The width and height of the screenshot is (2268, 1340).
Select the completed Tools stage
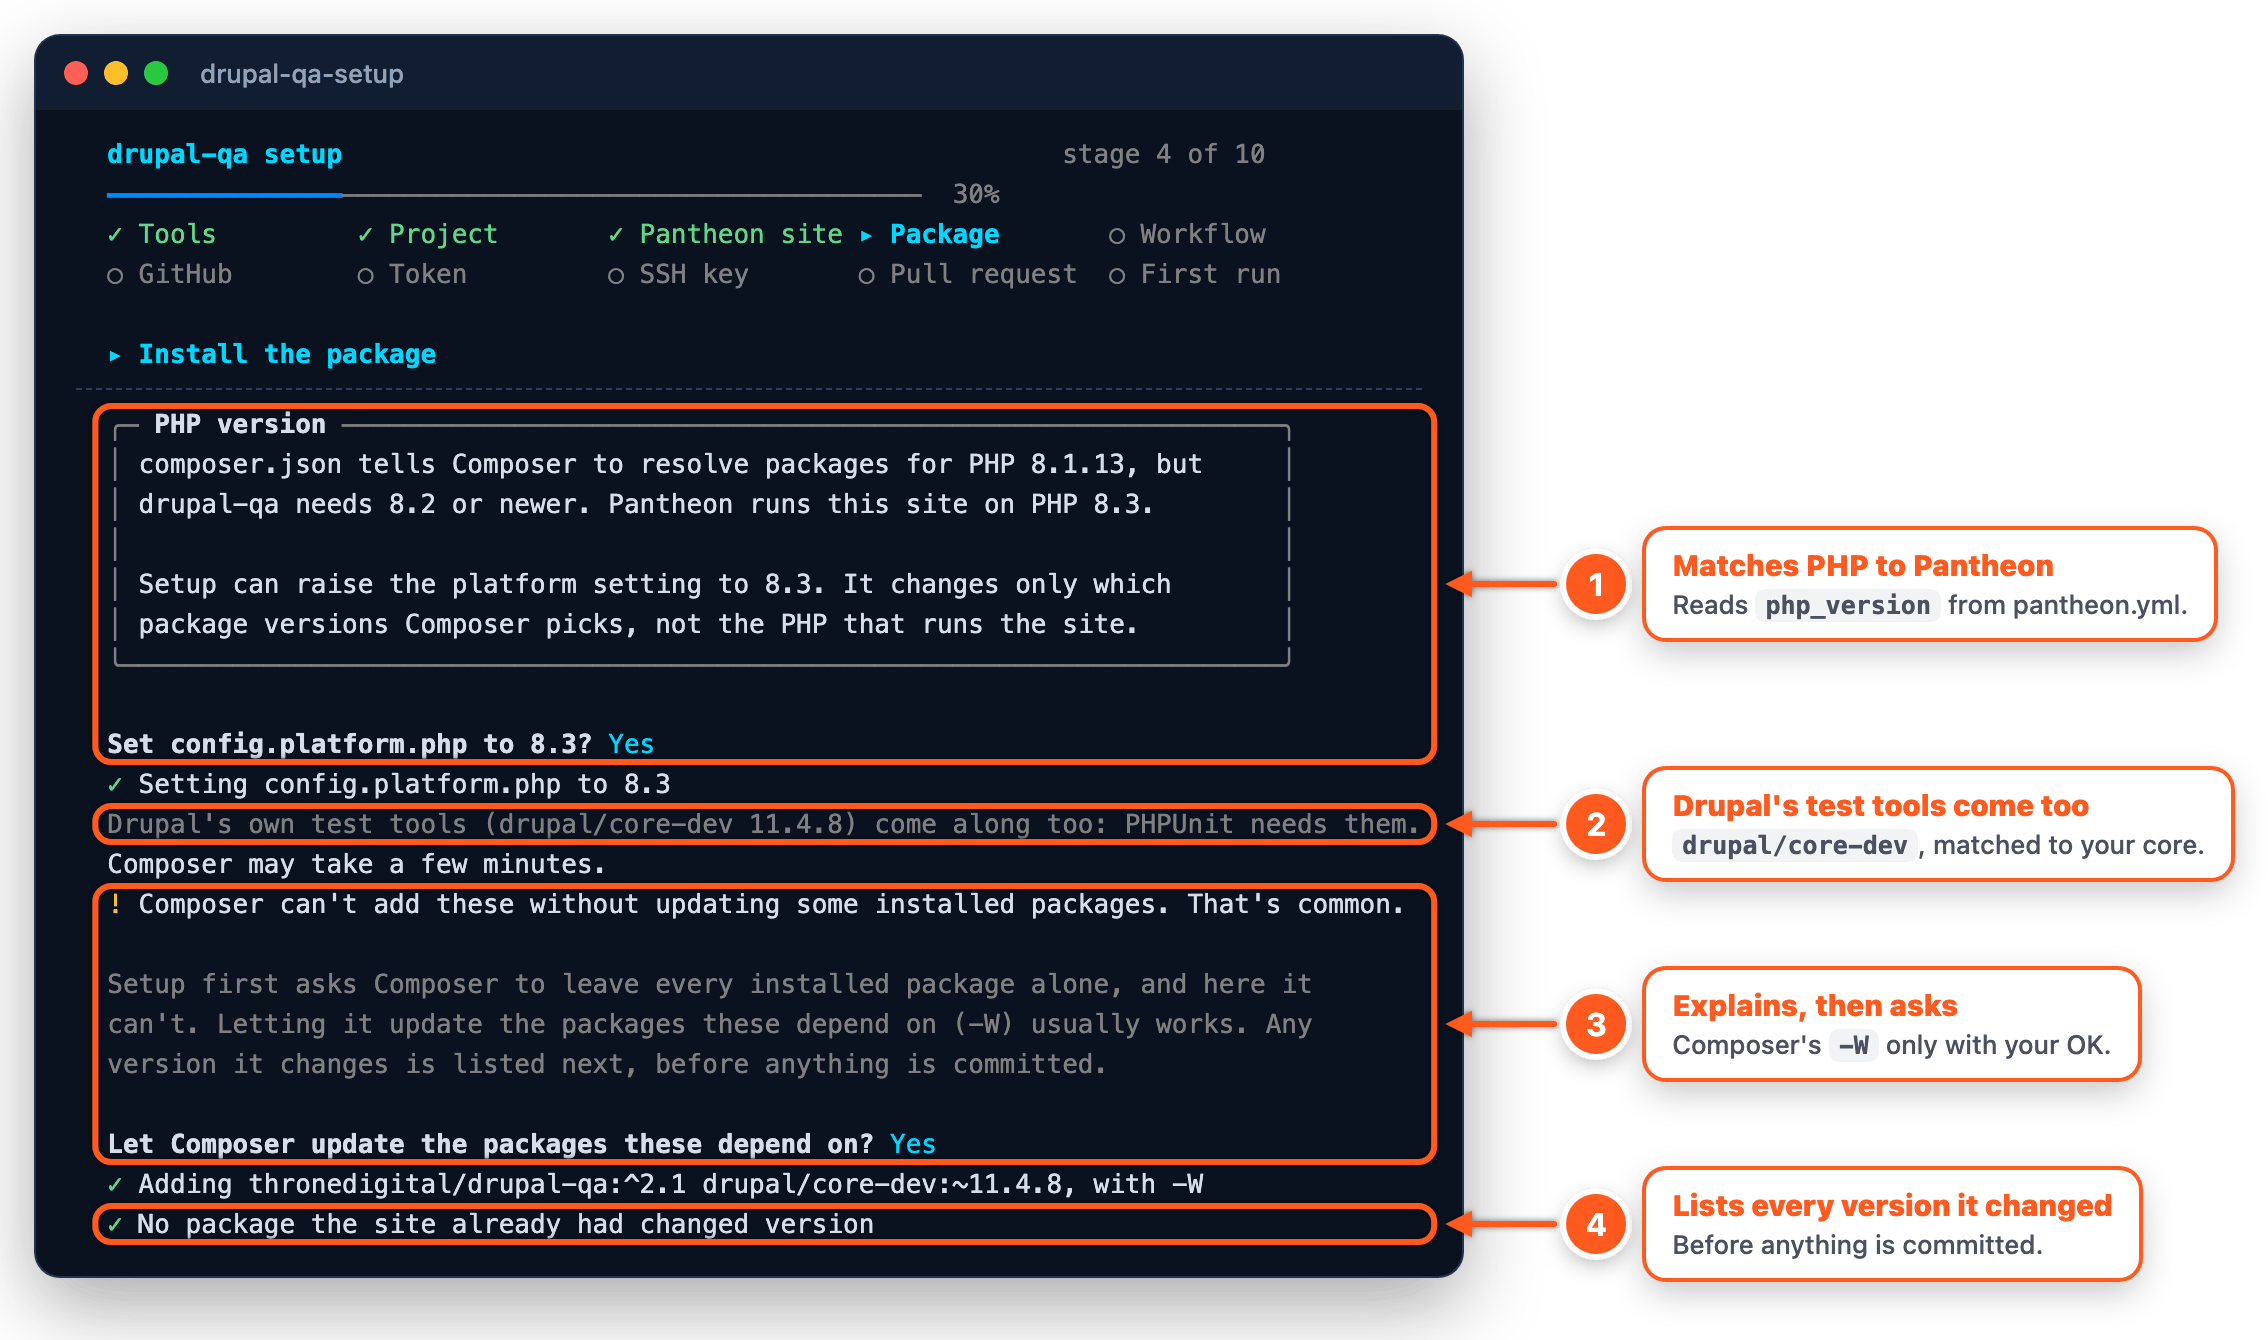(x=162, y=234)
